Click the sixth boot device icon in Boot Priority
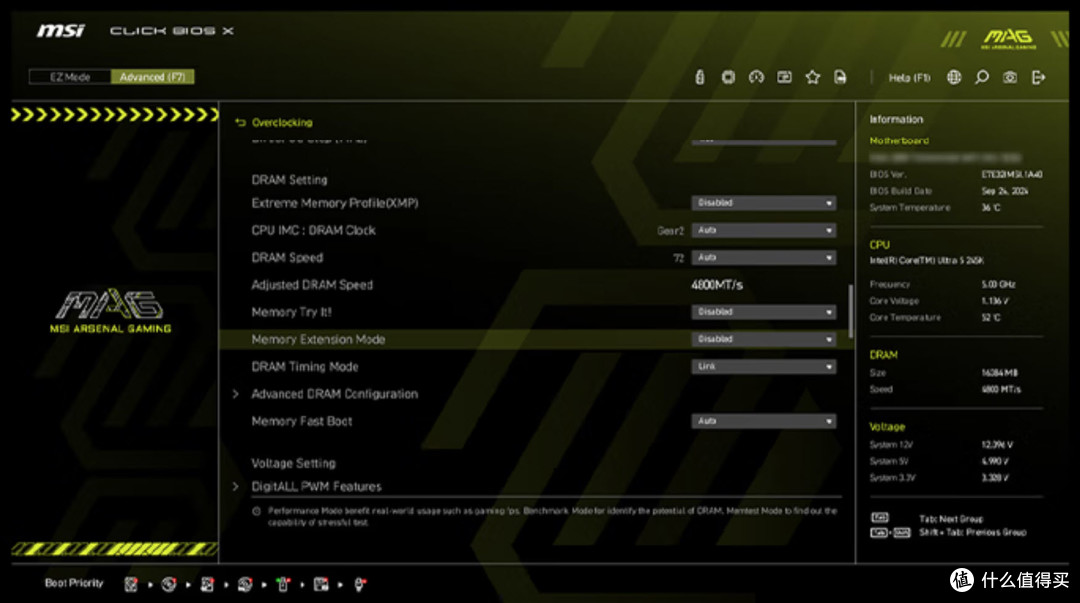1080x603 pixels. (321, 584)
